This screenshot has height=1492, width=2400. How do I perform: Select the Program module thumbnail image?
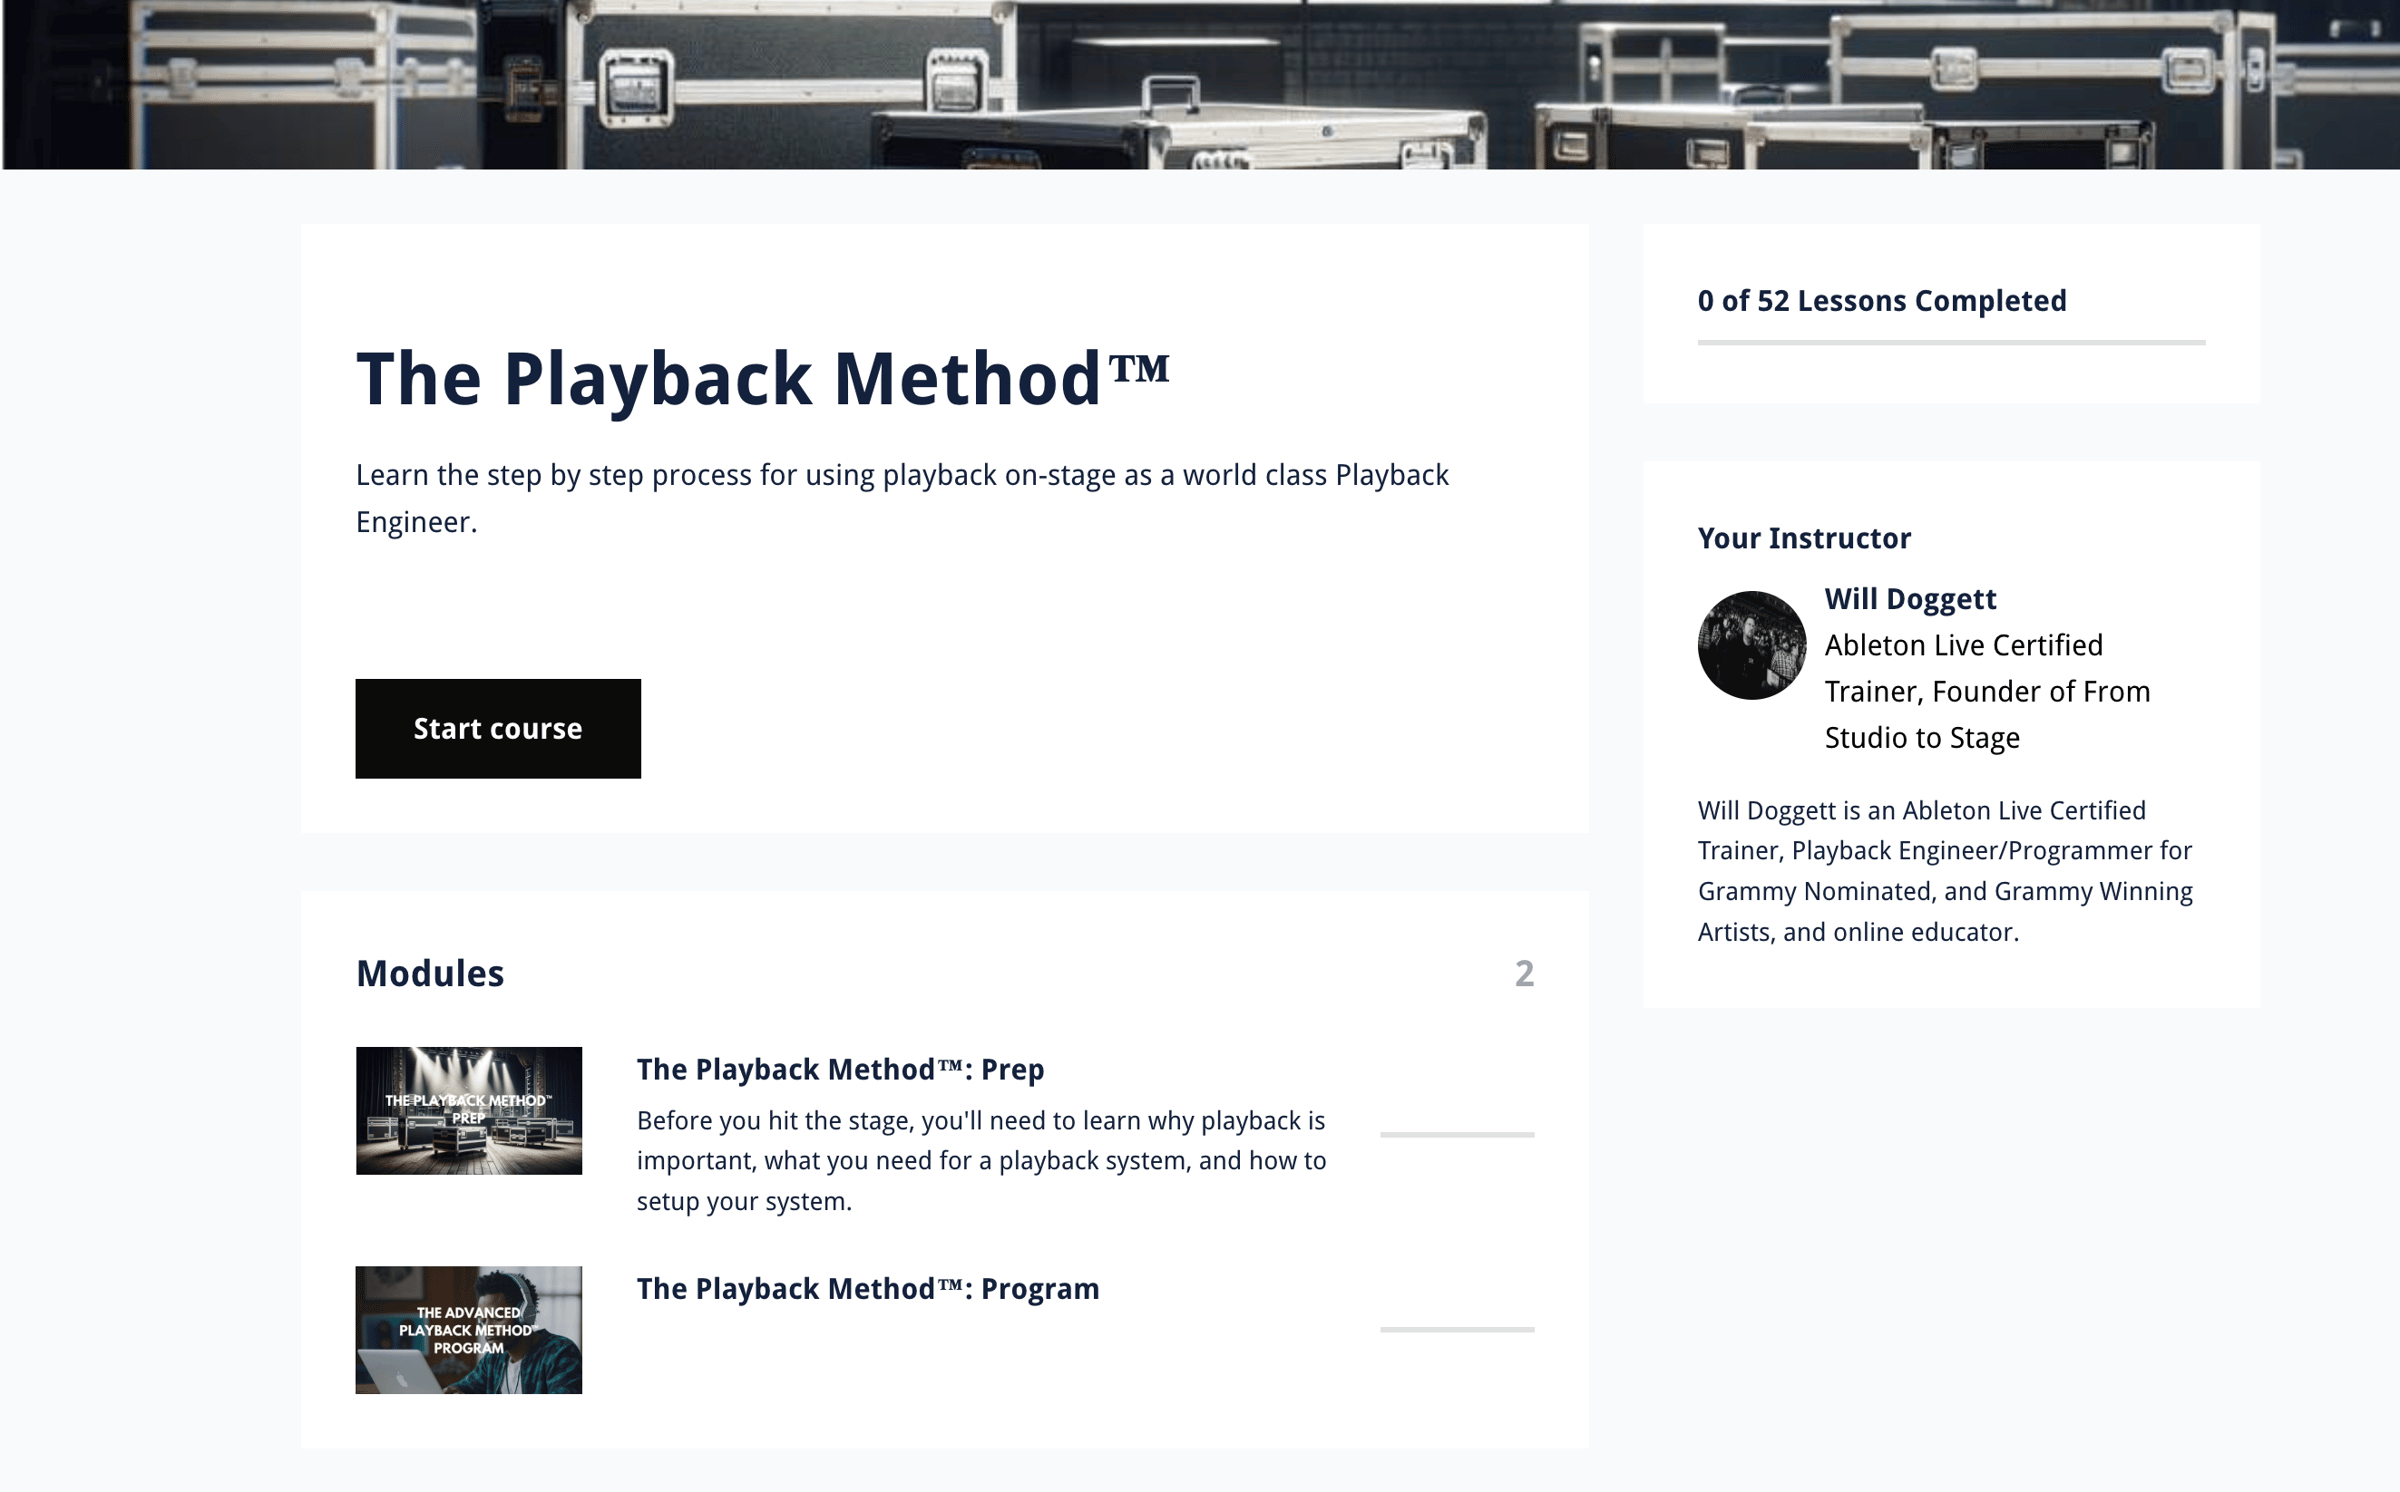(x=469, y=1330)
